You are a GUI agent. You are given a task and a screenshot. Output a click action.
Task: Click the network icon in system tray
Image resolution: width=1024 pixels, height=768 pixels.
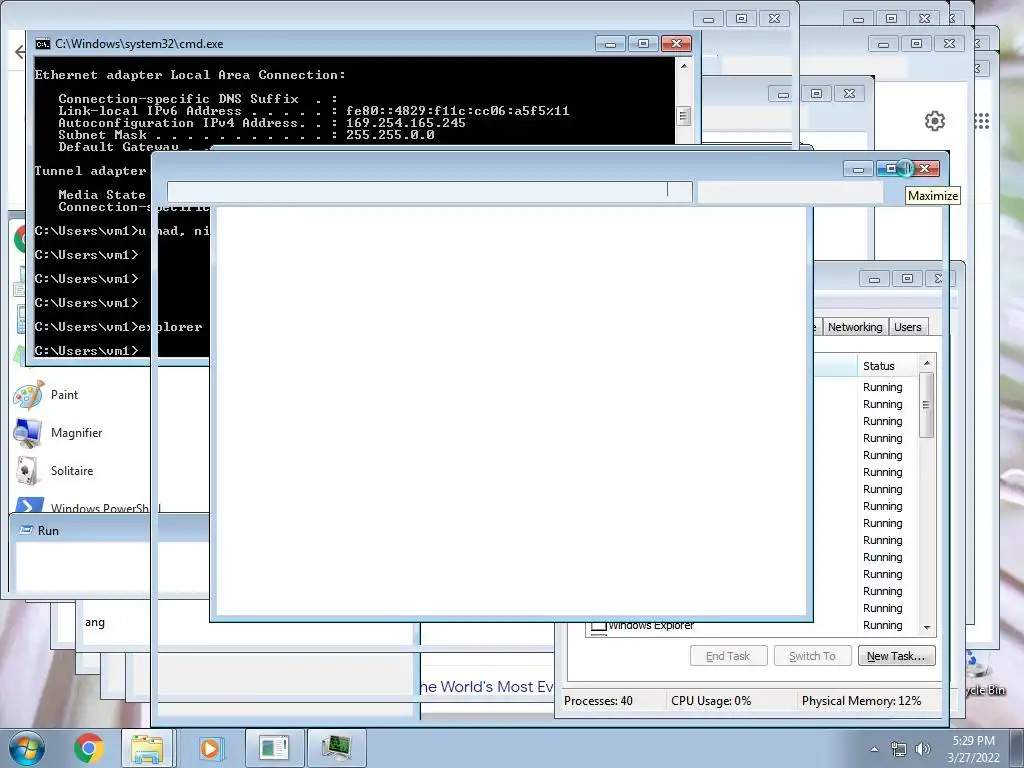coord(899,749)
